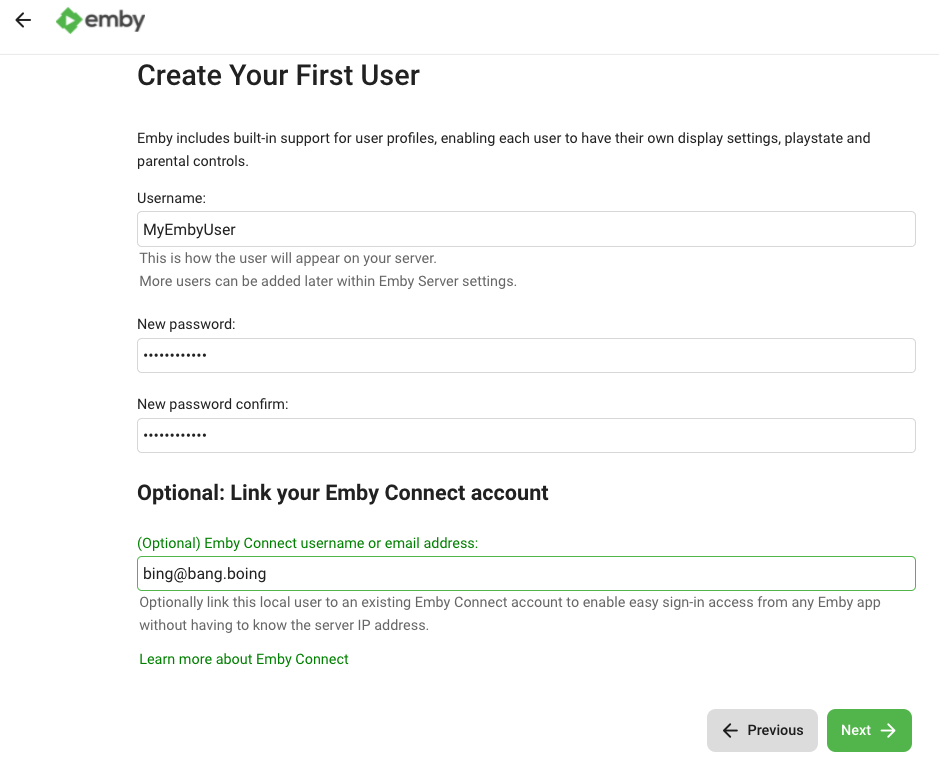The width and height of the screenshot is (939, 778).
Task: Click the New password confirm: label
Action: (212, 404)
